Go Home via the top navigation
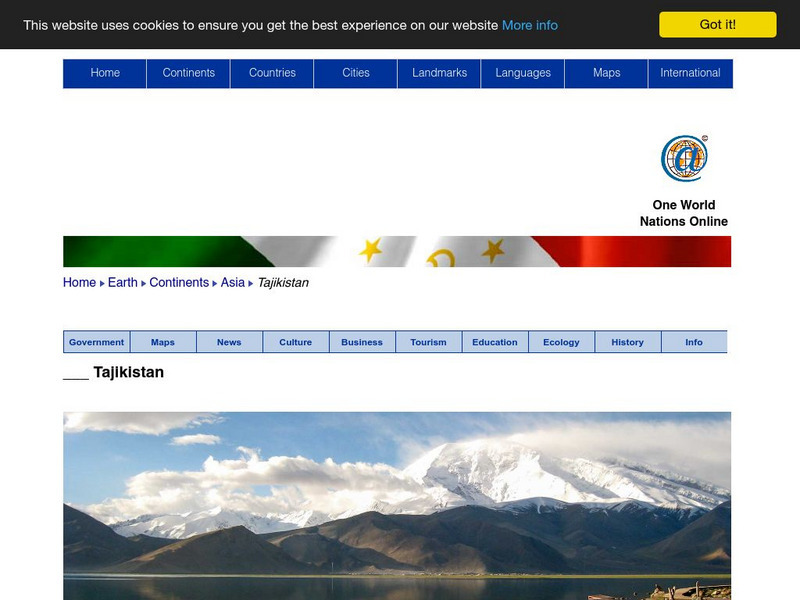 click(106, 72)
